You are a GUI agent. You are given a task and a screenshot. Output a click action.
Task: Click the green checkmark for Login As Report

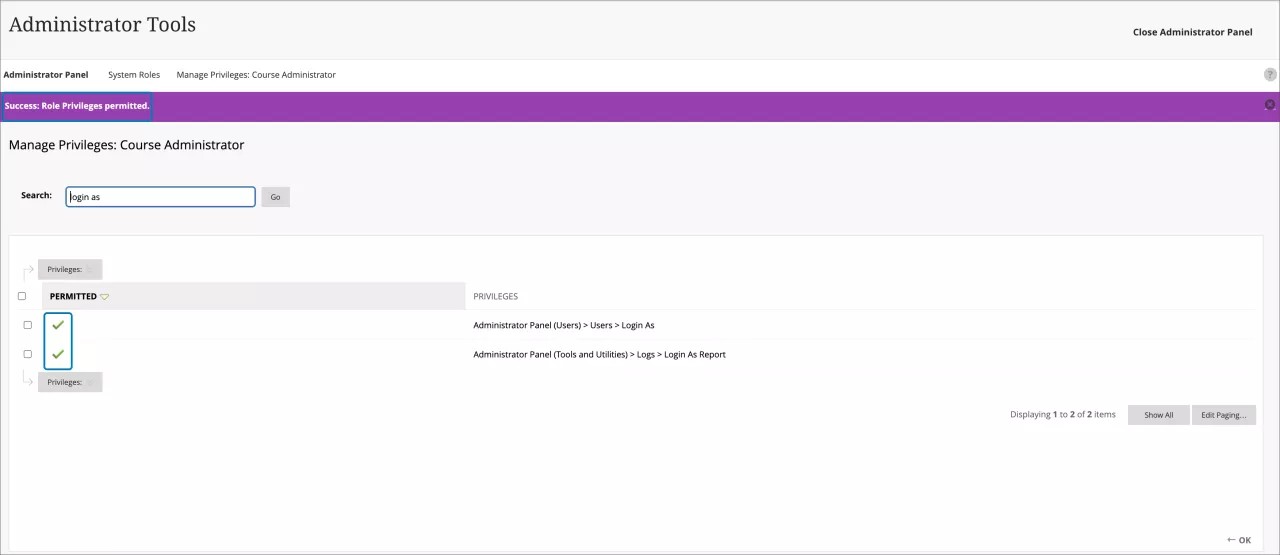pos(58,354)
